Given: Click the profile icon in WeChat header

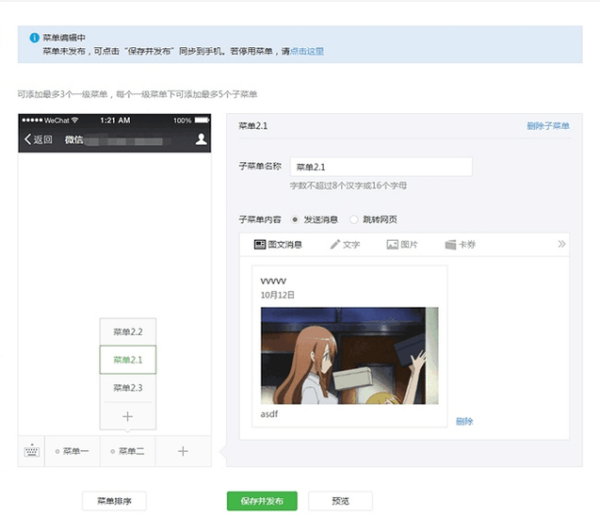Looking at the screenshot, I should [201, 140].
